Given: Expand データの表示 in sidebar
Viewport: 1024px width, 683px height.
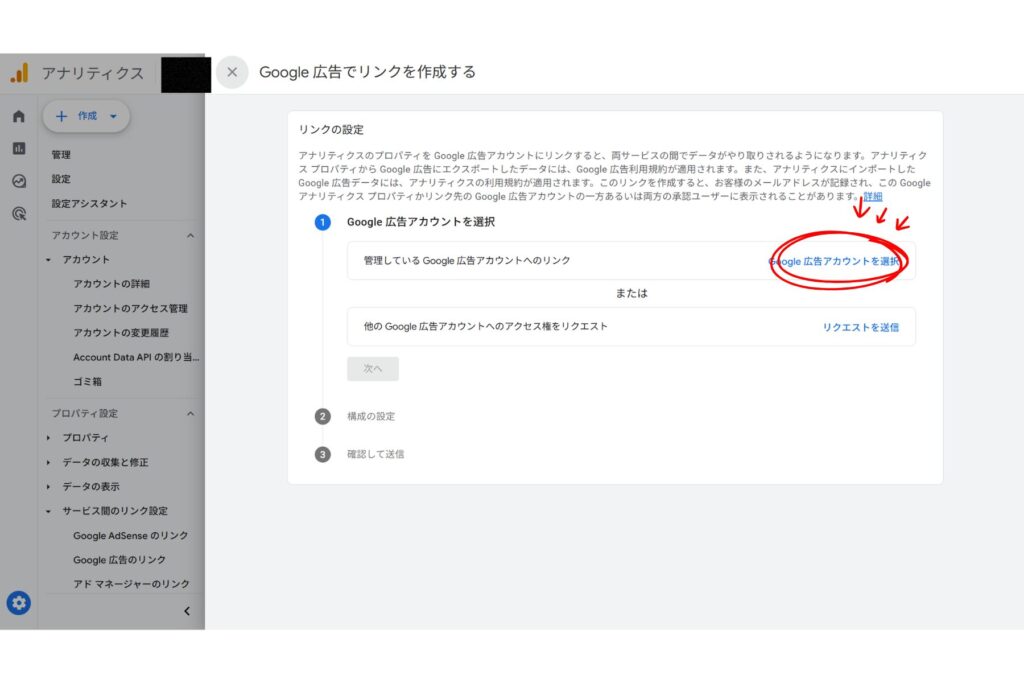Looking at the screenshot, I should tap(49, 487).
